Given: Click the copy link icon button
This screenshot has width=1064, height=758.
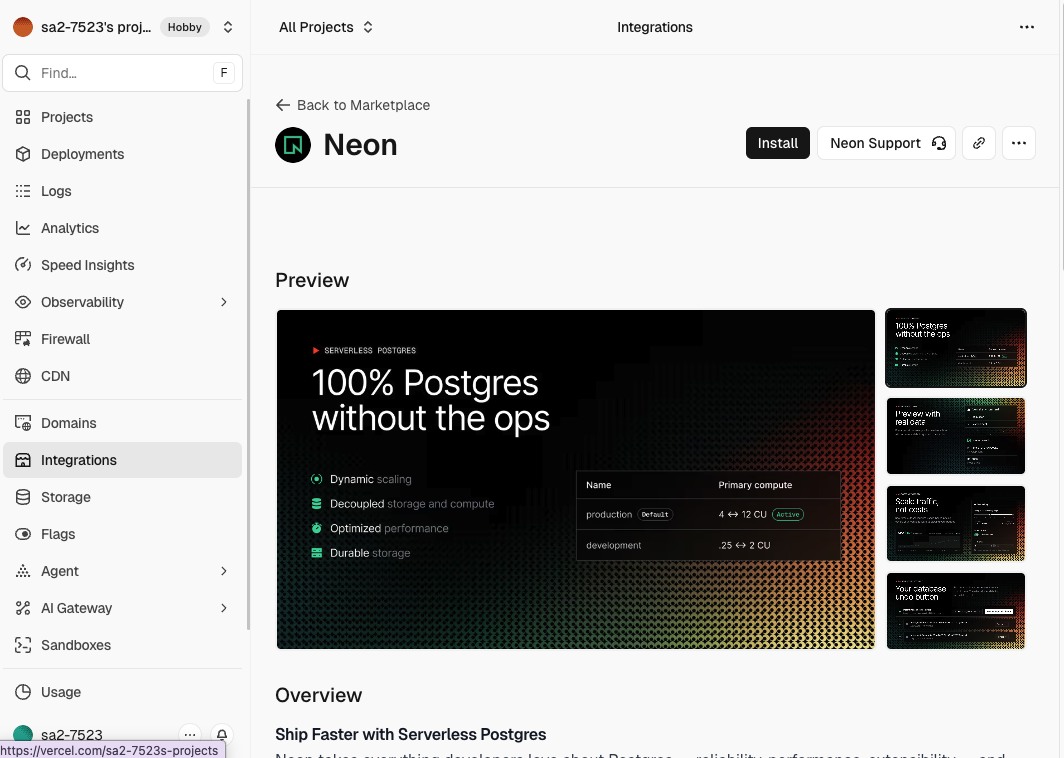Looking at the screenshot, I should [979, 143].
